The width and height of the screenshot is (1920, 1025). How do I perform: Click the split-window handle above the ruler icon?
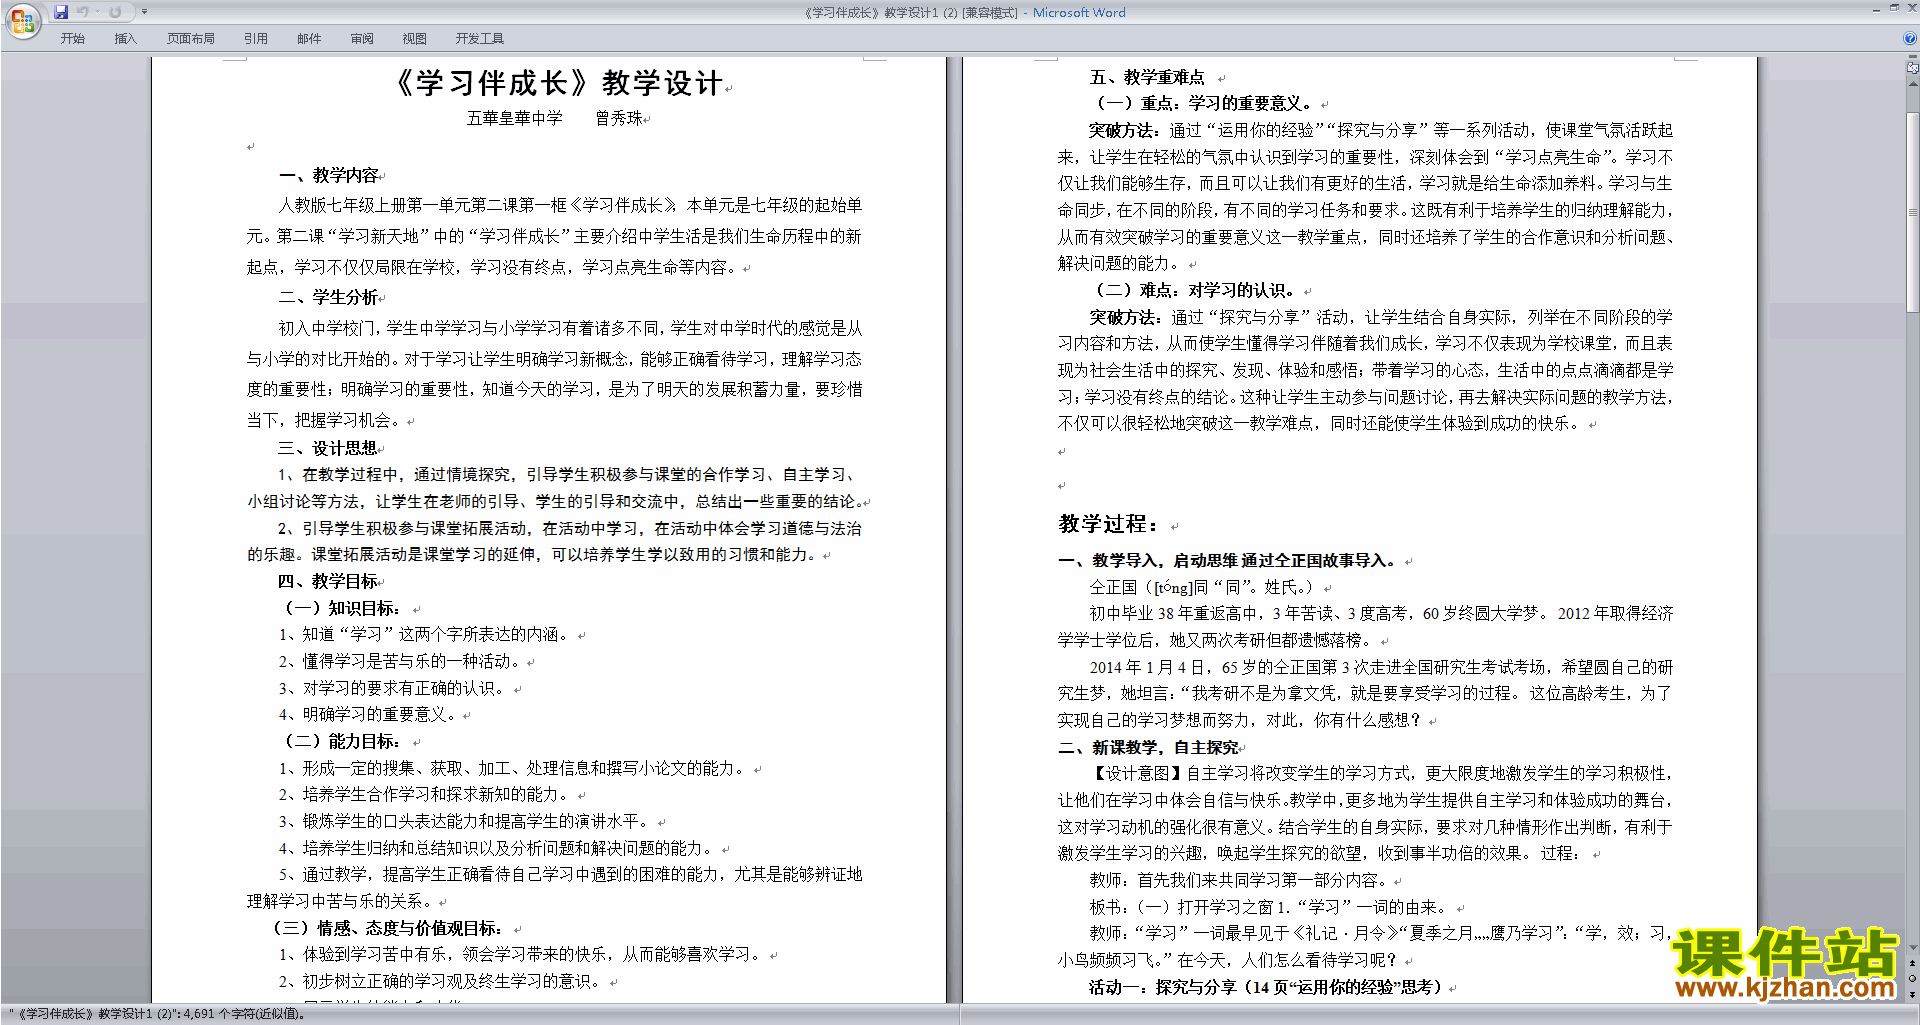pos(1913,57)
